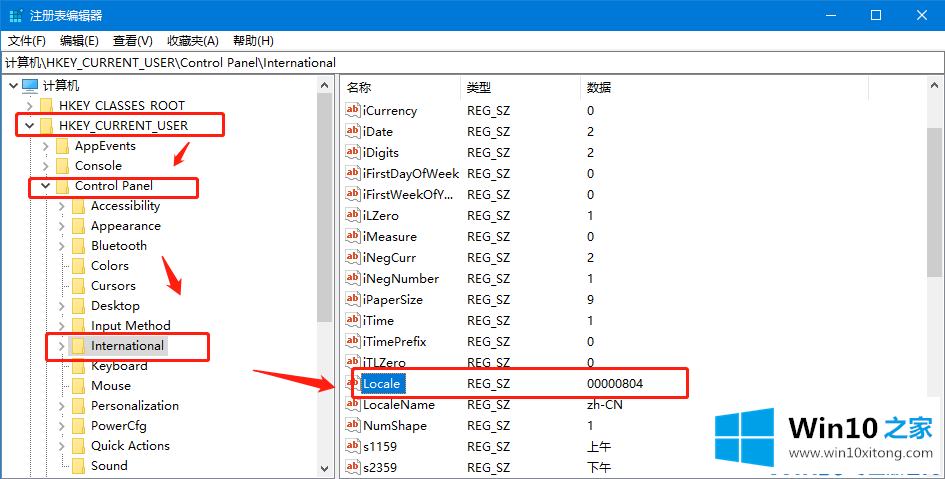Expand HKEY_CLASSES_ROOT node
The width and height of the screenshot is (945, 479).
pos(30,106)
